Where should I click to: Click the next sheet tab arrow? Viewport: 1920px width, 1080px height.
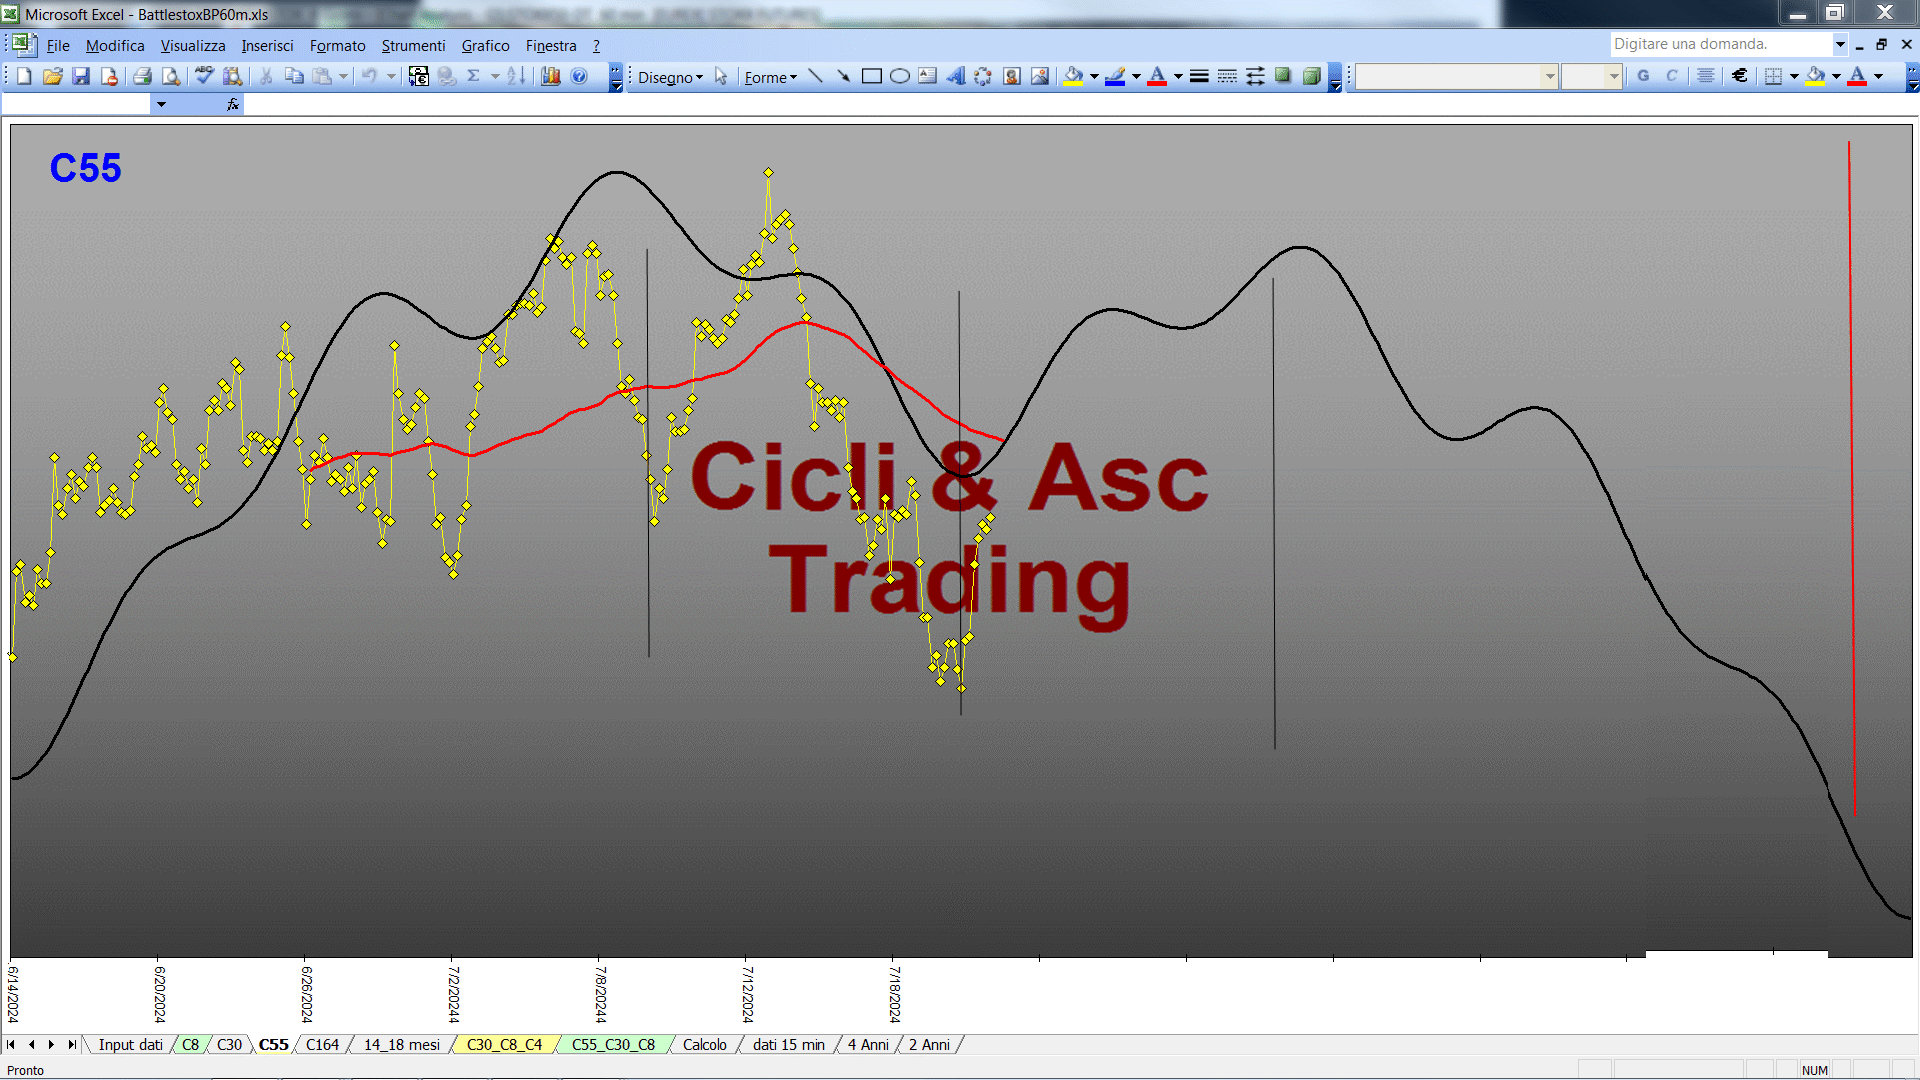[52, 1044]
